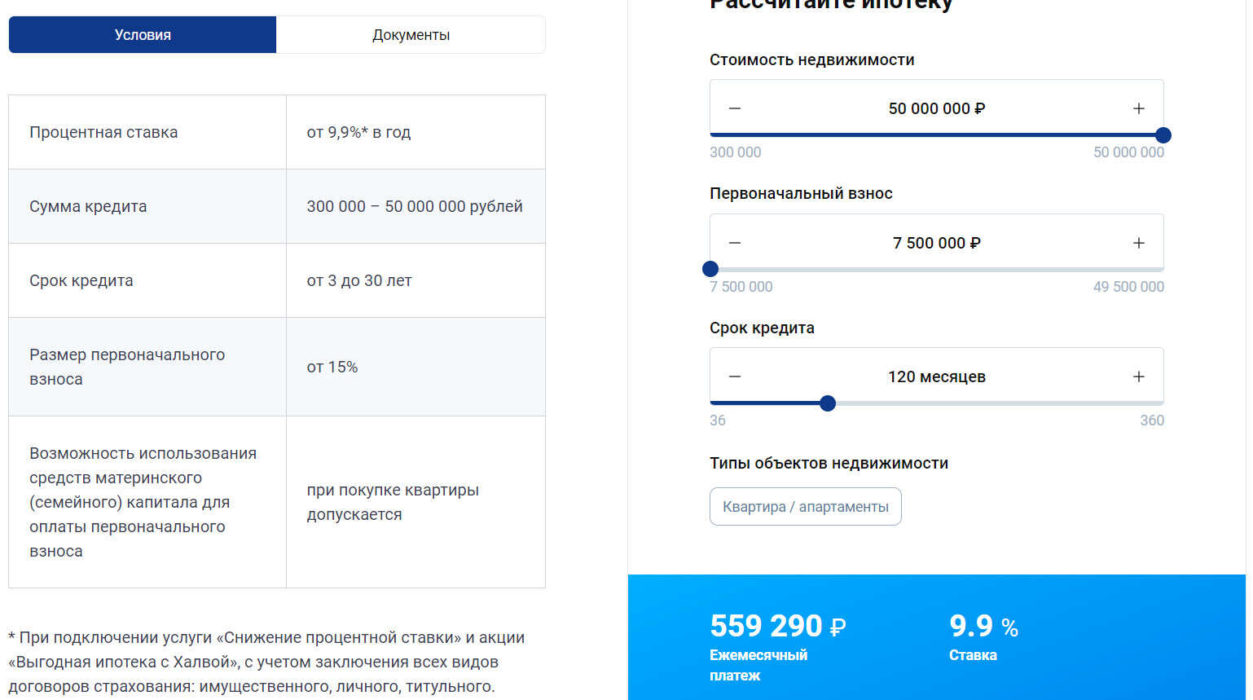Click the down payment slider handle
Viewport: 1253px width, 700px height.
click(x=711, y=268)
